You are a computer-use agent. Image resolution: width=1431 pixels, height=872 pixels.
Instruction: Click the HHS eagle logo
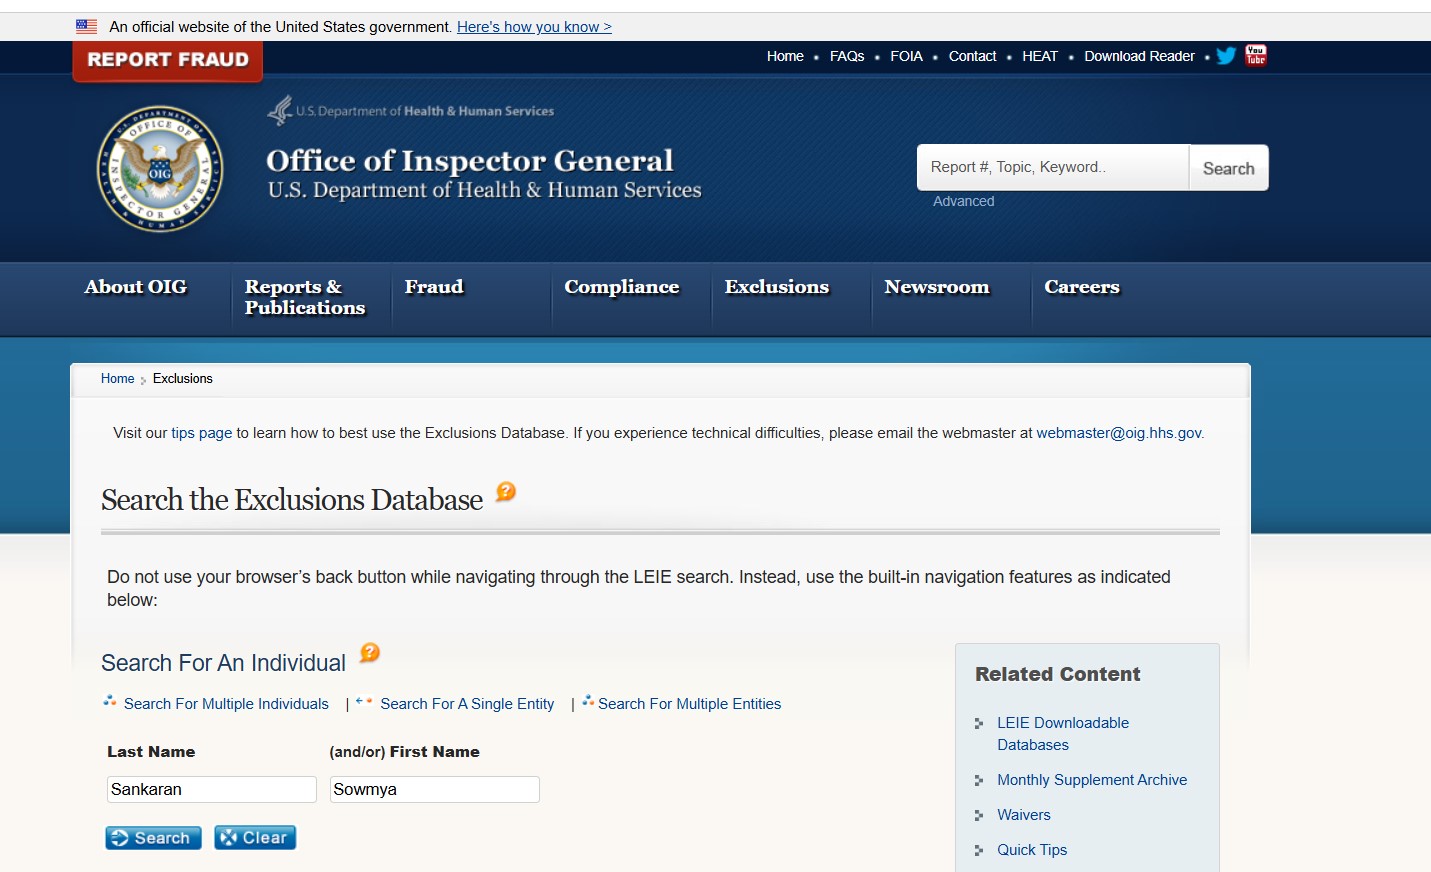(280, 110)
